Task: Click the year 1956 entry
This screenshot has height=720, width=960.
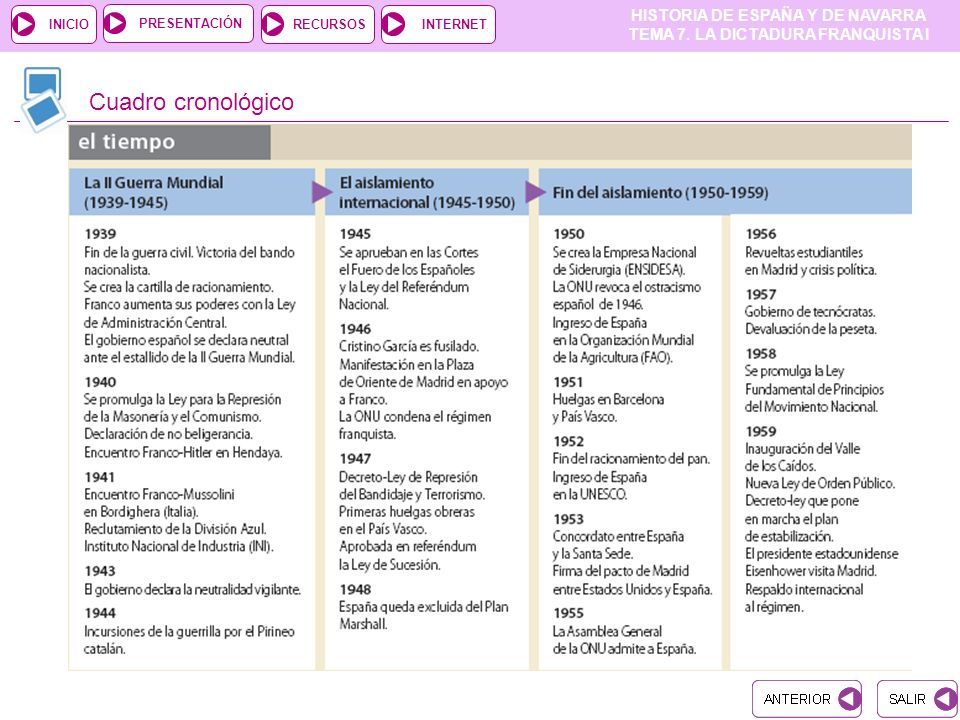Action: click(761, 234)
